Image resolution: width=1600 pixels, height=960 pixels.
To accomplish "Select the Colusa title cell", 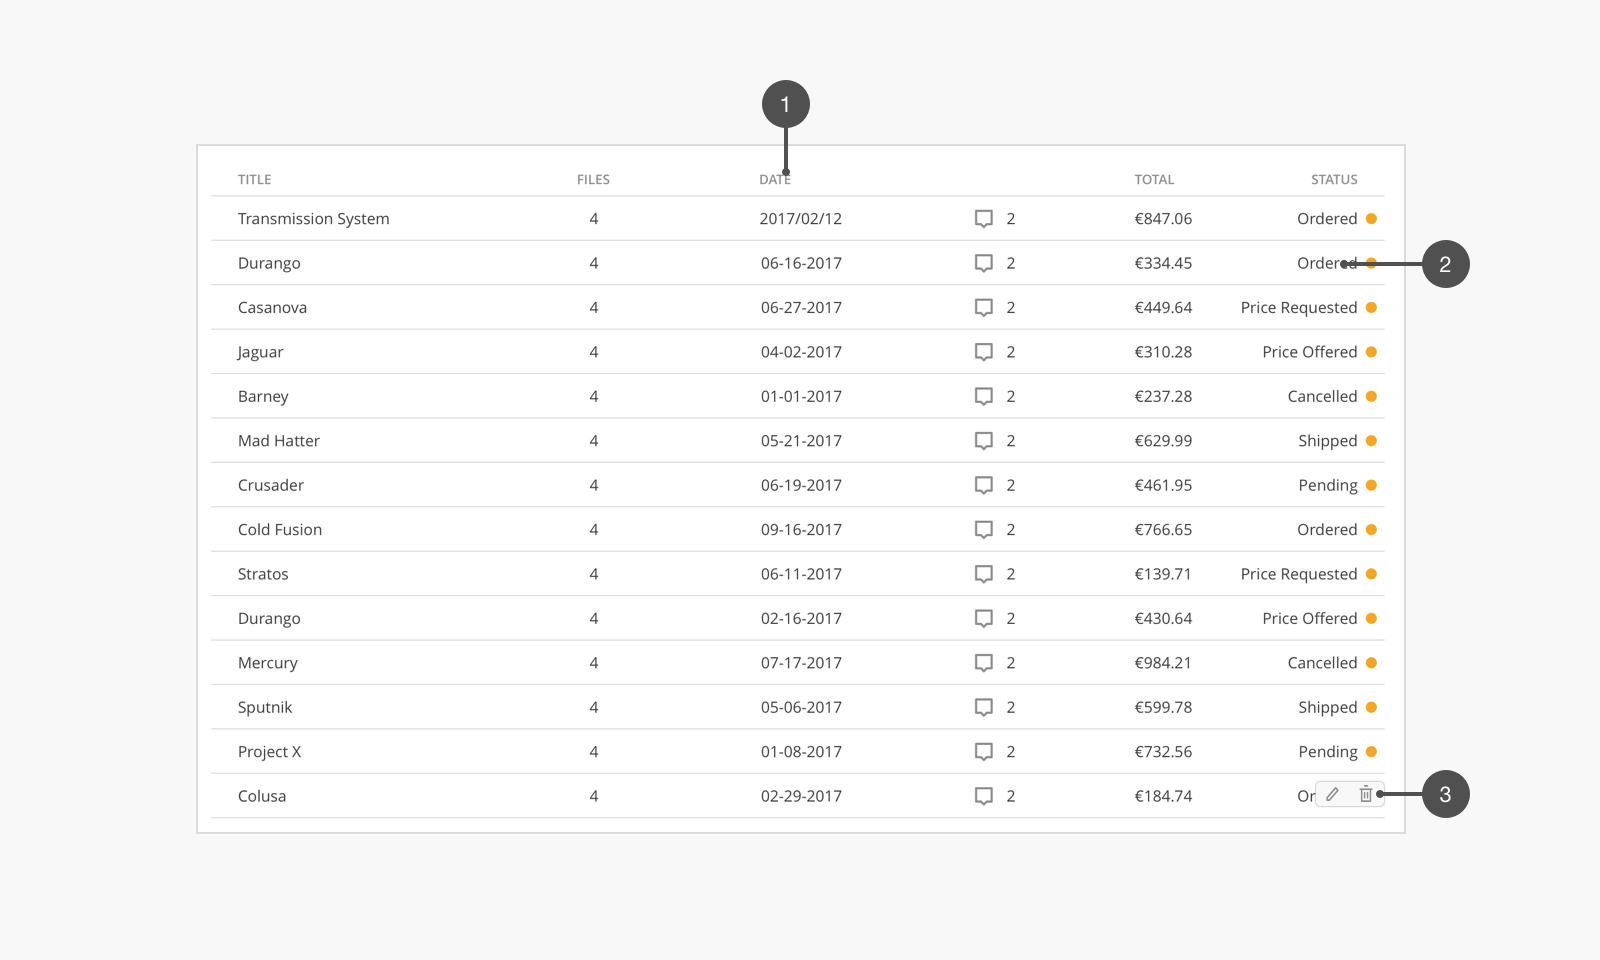I will click(x=261, y=796).
